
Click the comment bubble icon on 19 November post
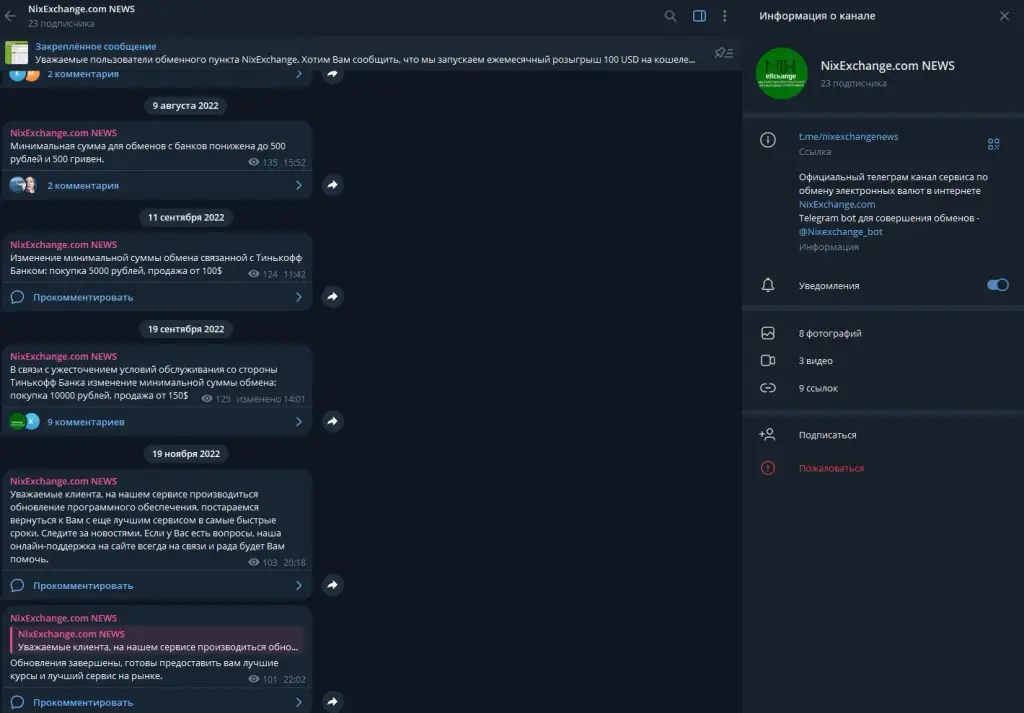tap(18, 586)
